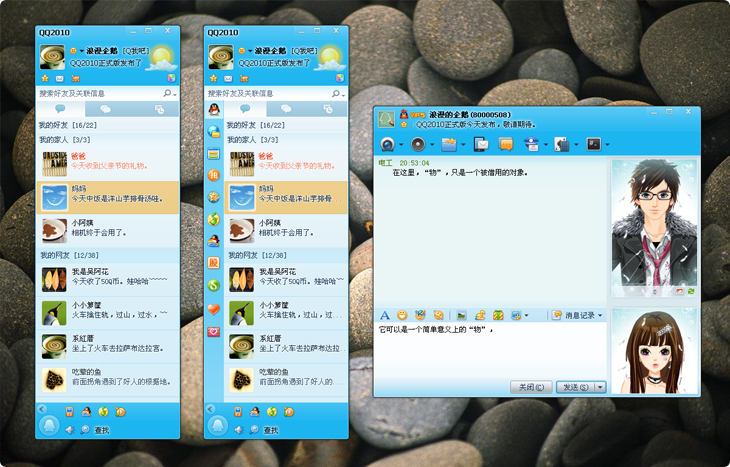Open the blue globe browser icon in the middle window sidebar
The image size is (730, 467).
(214, 132)
